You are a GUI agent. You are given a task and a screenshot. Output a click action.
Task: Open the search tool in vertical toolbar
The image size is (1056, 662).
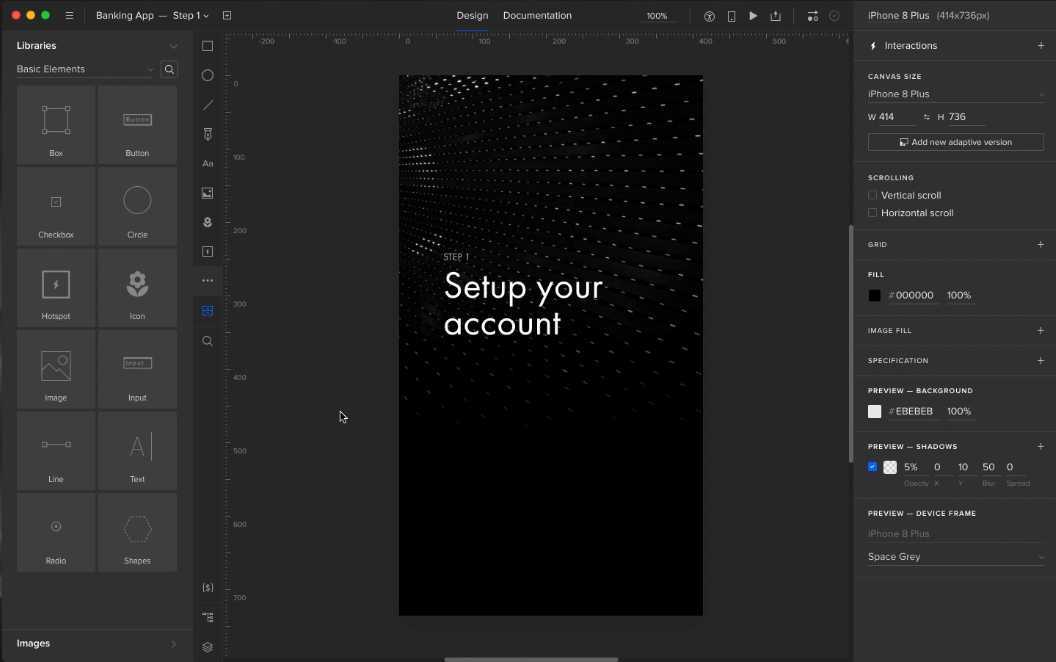[207, 341]
